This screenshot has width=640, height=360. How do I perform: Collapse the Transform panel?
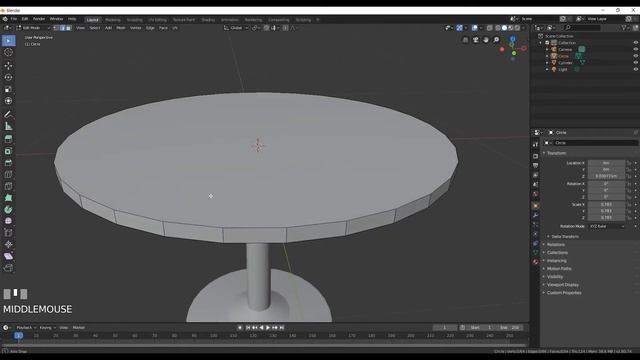coord(556,153)
